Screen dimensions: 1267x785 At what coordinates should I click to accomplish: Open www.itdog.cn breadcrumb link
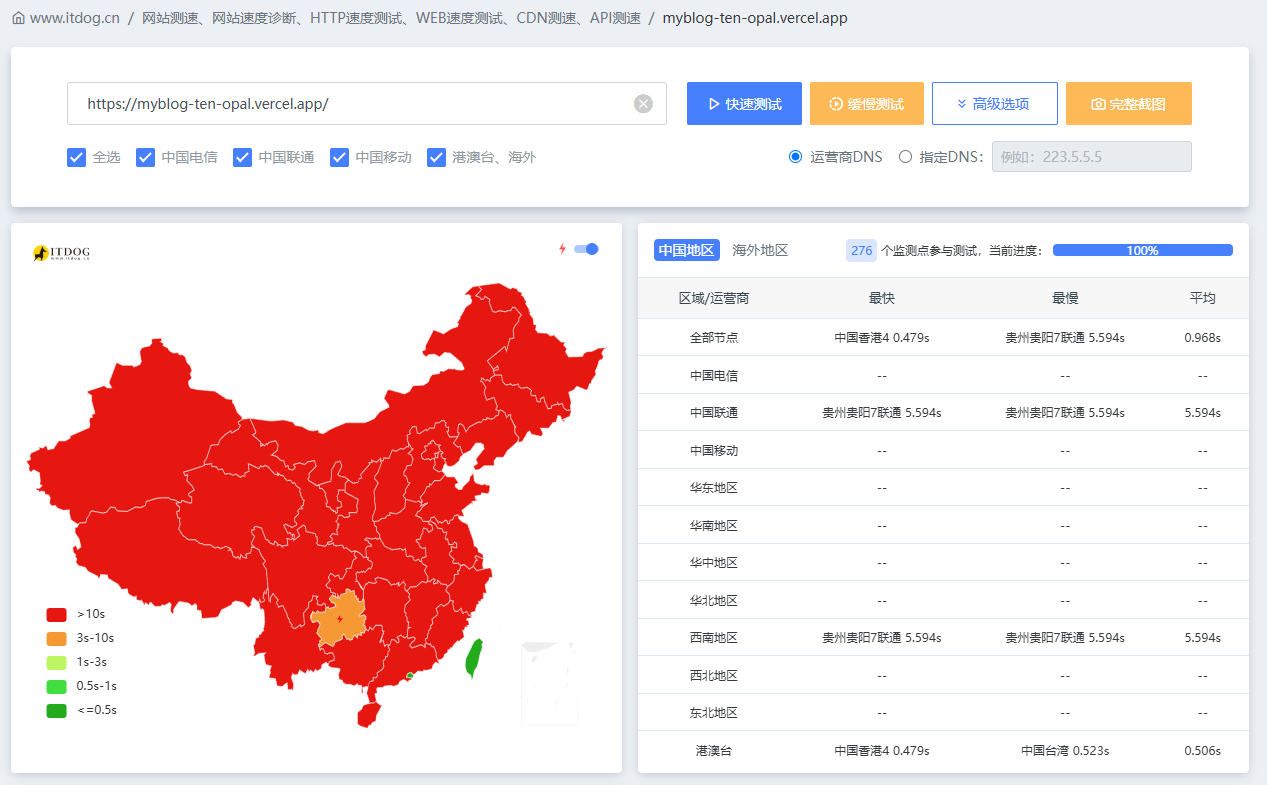75,18
